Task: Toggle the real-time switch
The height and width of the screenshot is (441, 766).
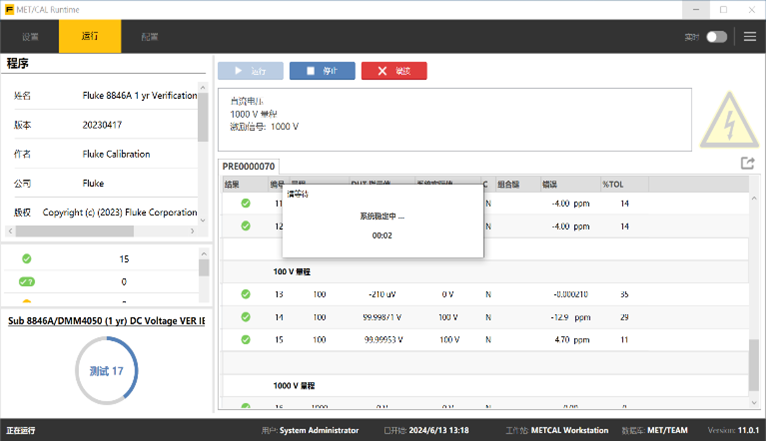Action: (717, 37)
